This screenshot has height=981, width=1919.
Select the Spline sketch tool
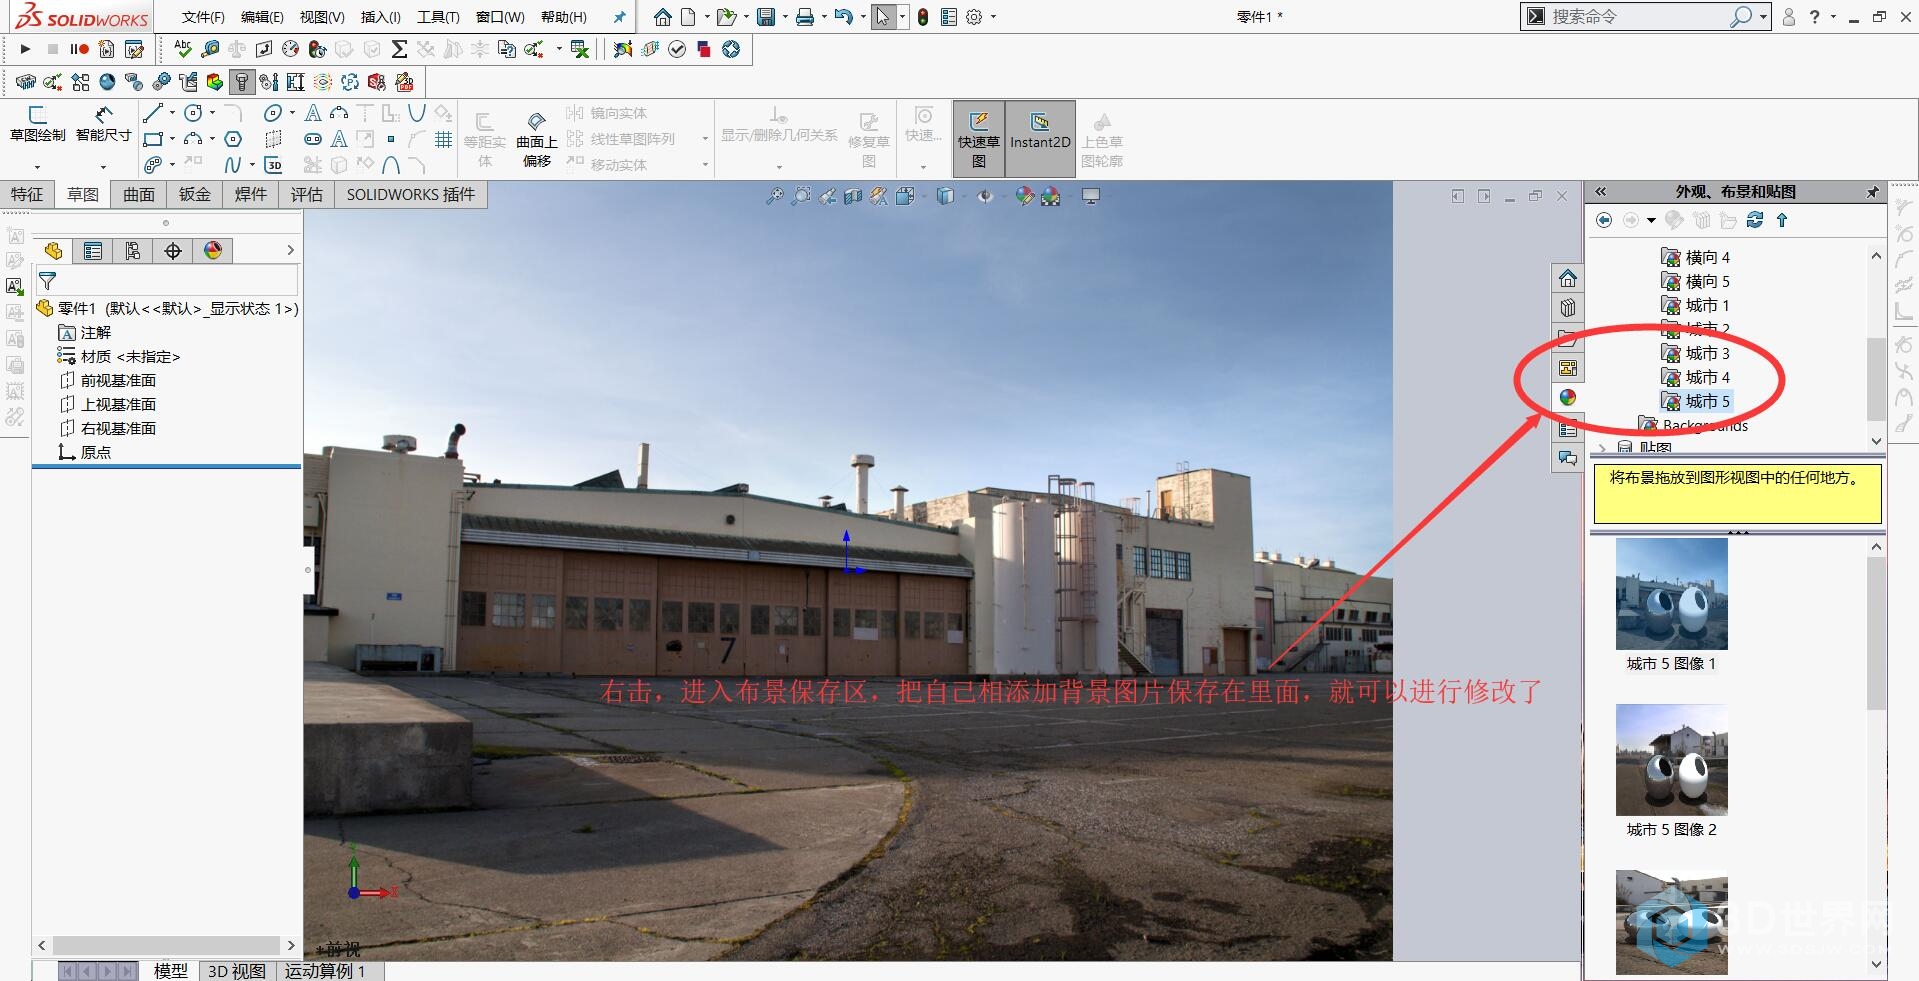(232, 165)
